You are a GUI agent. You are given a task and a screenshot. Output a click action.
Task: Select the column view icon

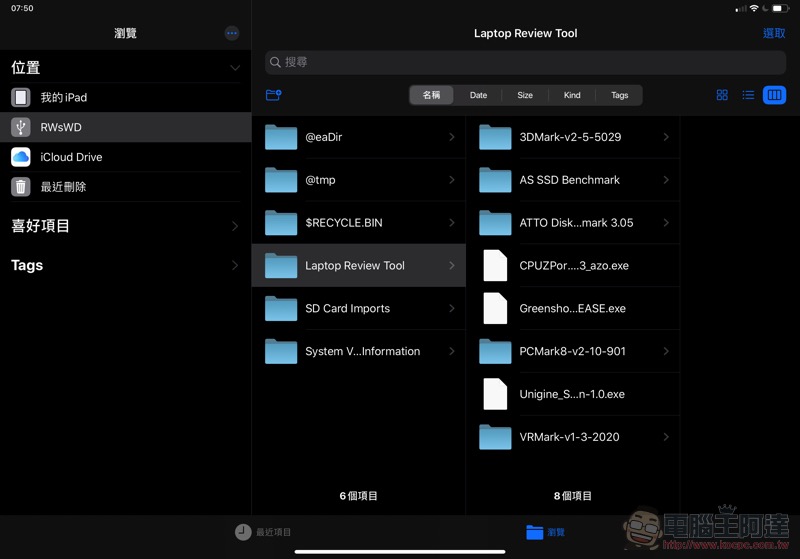[x=774, y=95]
